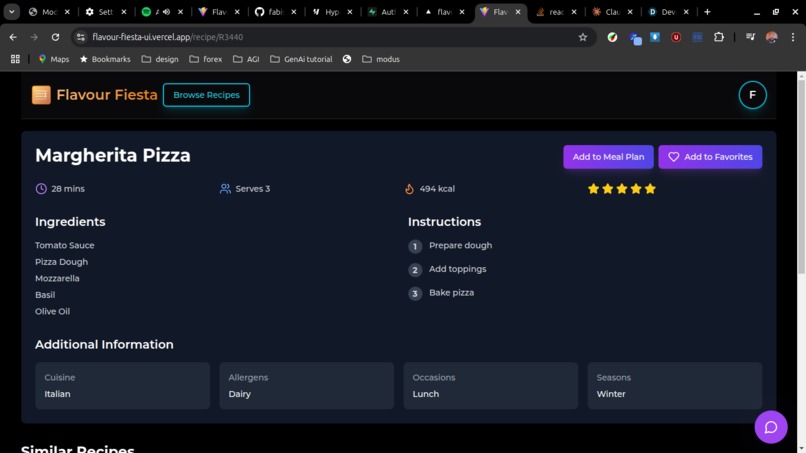This screenshot has height=453, width=806.
Task: Open the GenAi tutorial bookmarks folder
Action: pyautogui.click(x=301, y=59)
